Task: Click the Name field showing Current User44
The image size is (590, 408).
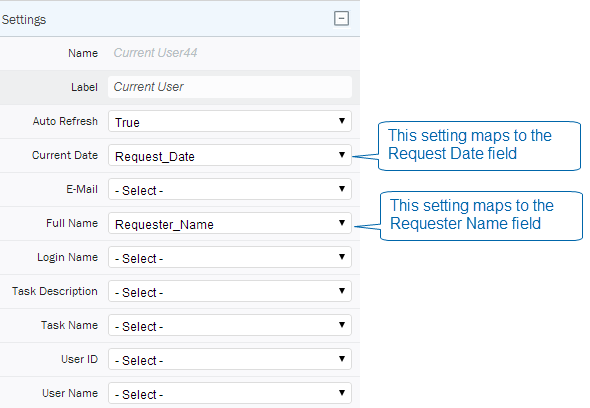Action: coord(155,53)
